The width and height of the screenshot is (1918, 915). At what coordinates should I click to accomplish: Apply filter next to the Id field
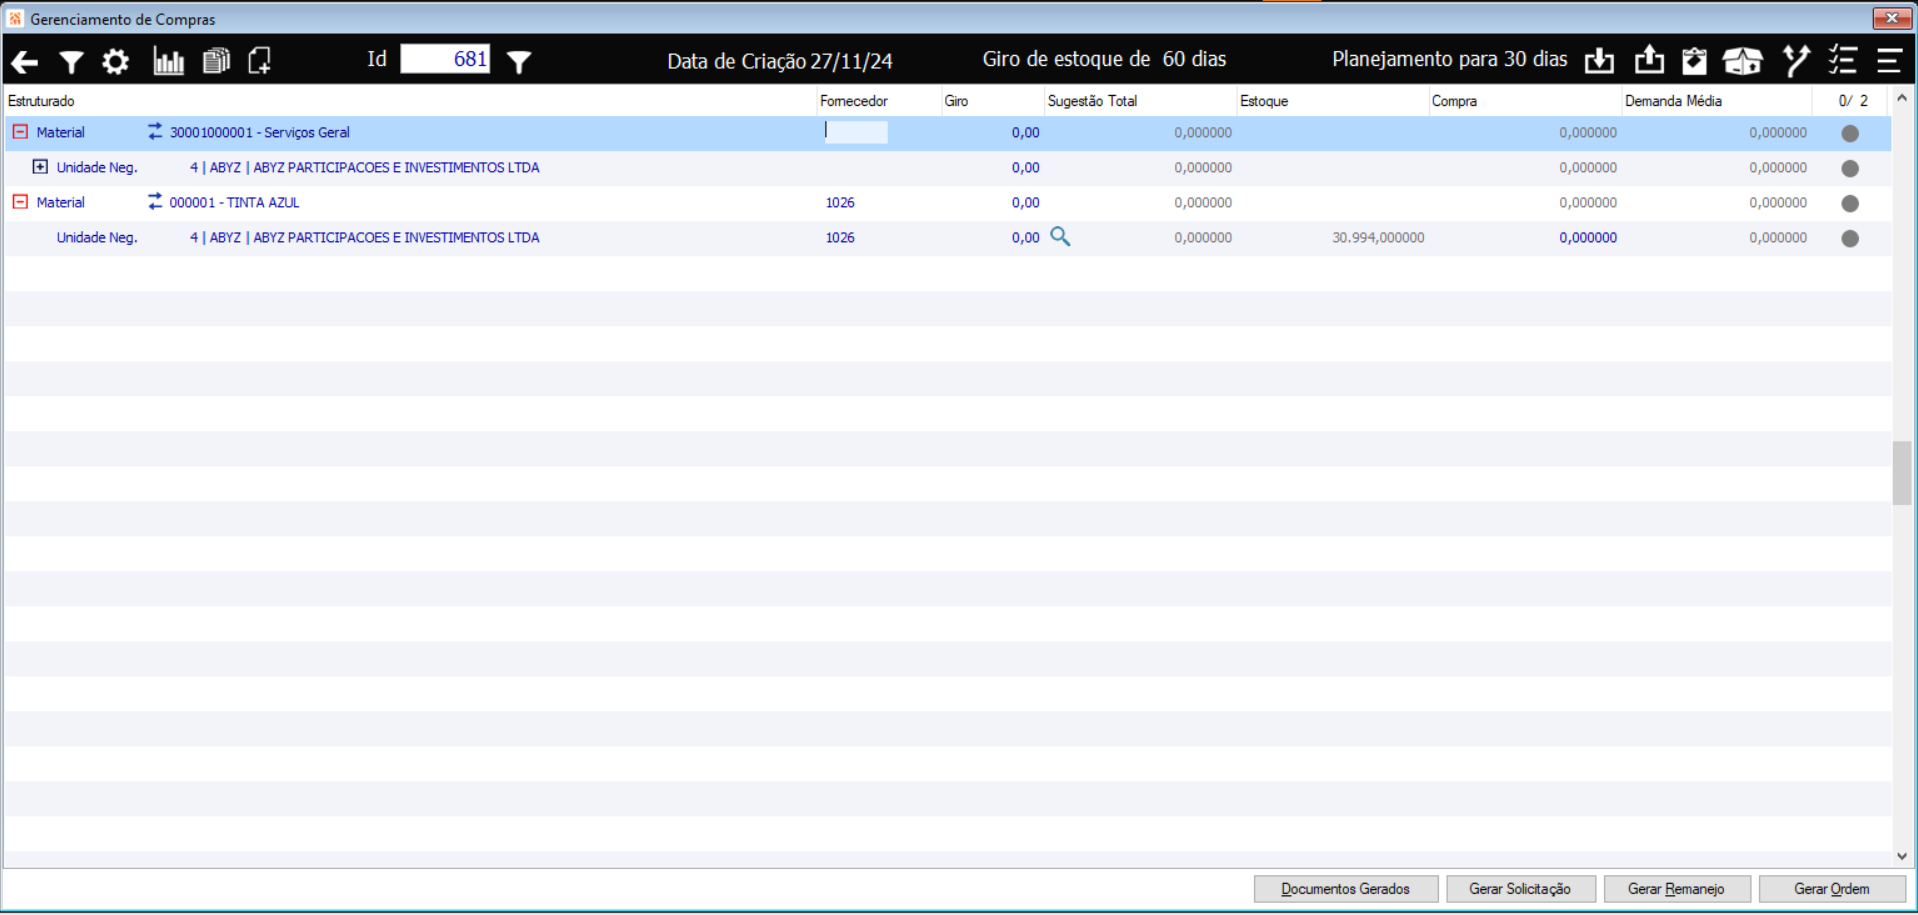[x=518, y=62]
